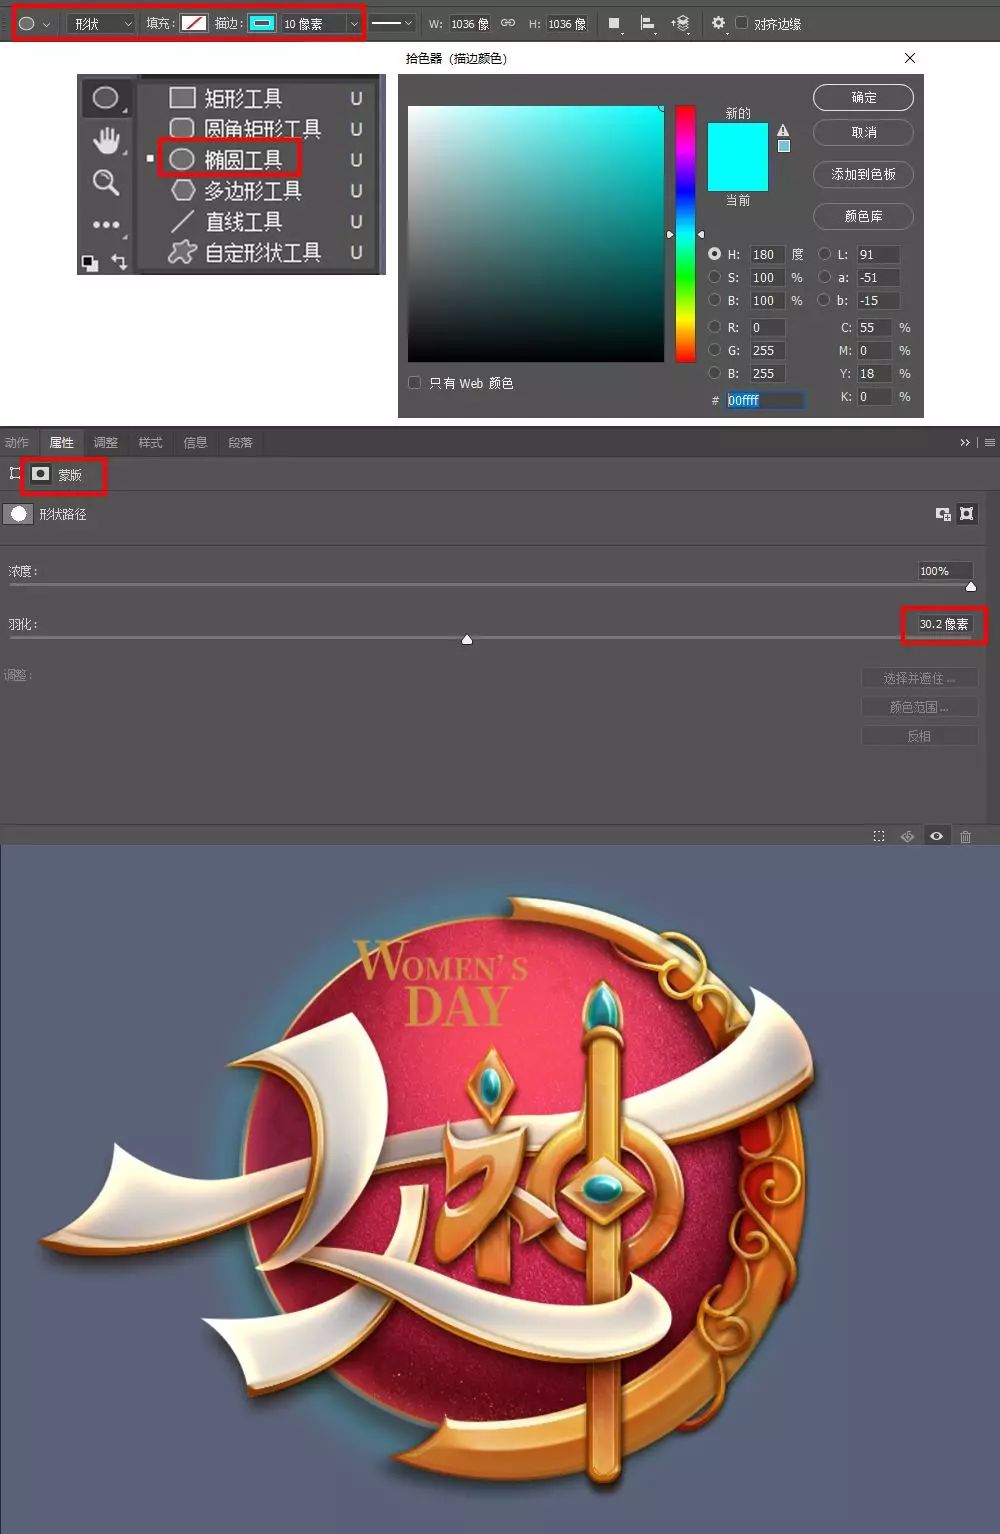
Task: Switch to the 属性 panel tab
Action: (x=62, y=442)
